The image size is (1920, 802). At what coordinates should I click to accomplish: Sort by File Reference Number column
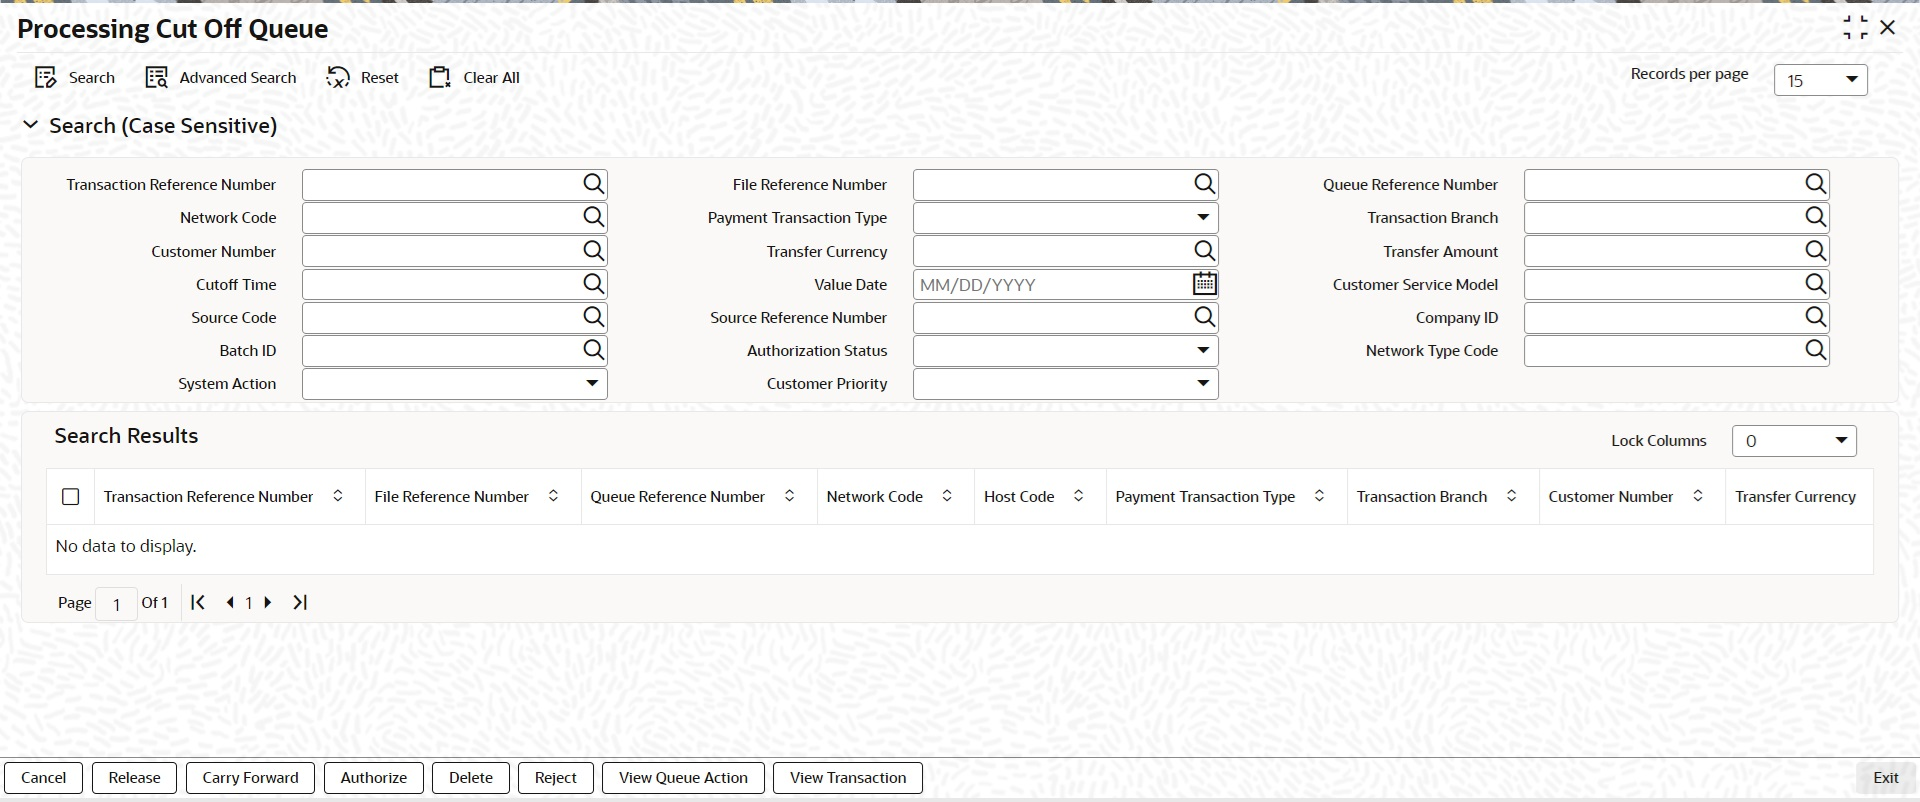pyautogui.click(x=553, y=496)
